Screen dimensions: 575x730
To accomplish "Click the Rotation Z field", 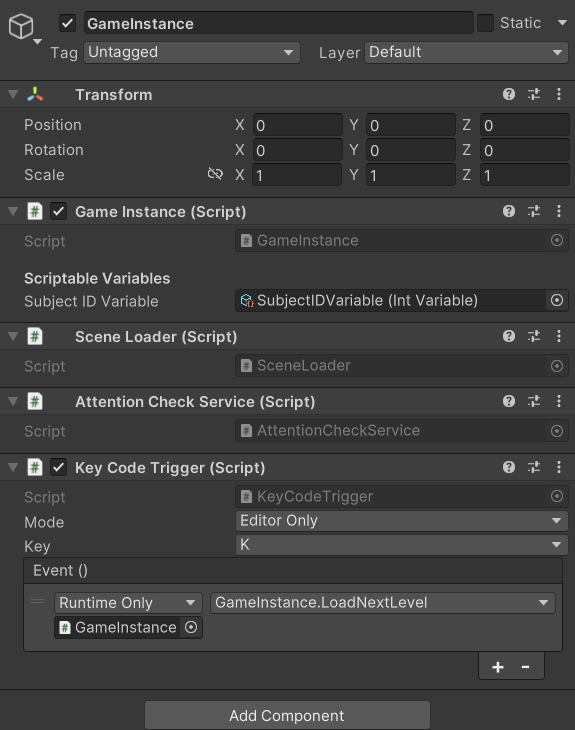I will (x=525, y=150).
